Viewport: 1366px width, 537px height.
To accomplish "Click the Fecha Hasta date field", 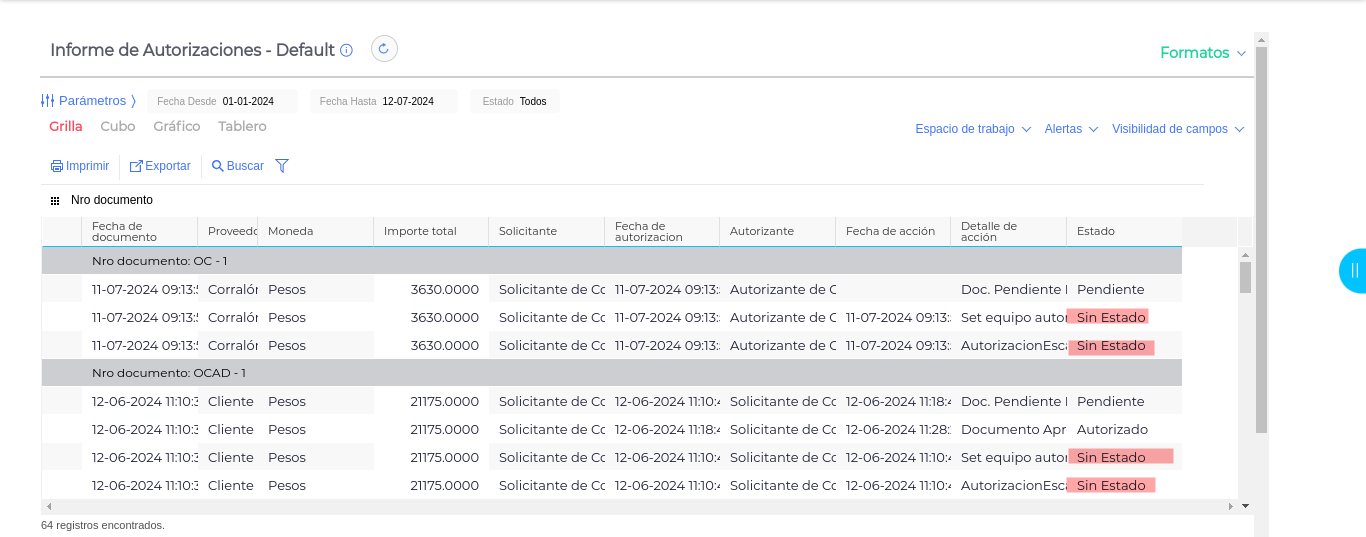I will pos(408,101).
